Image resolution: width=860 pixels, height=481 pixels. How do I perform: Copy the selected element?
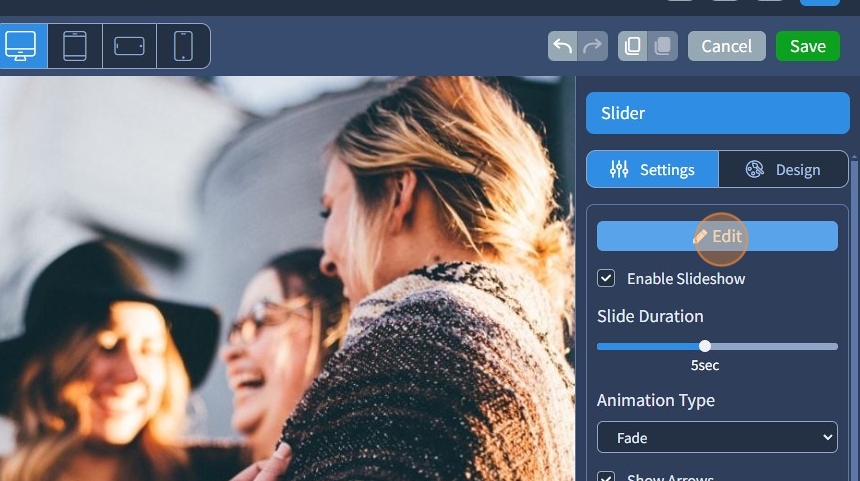point(633,46)
